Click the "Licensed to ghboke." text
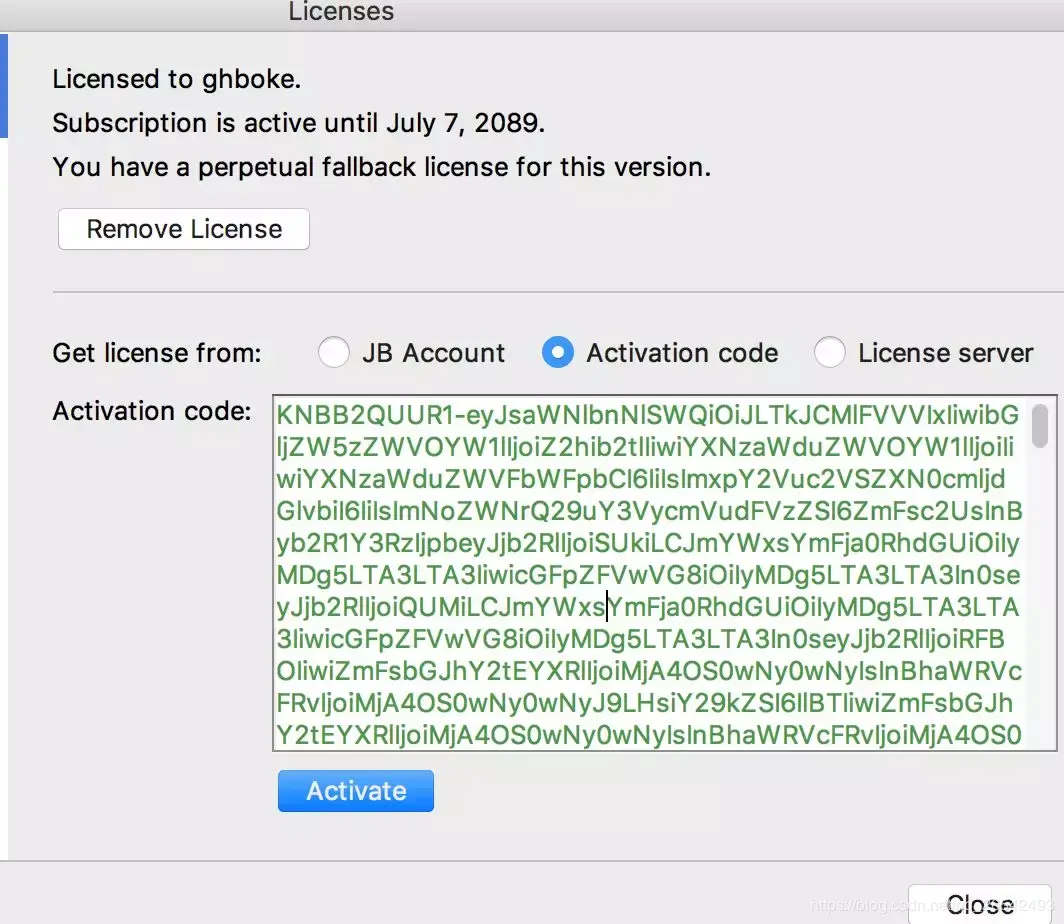Viewport: 1064px width, 924px height. (177, 79)
